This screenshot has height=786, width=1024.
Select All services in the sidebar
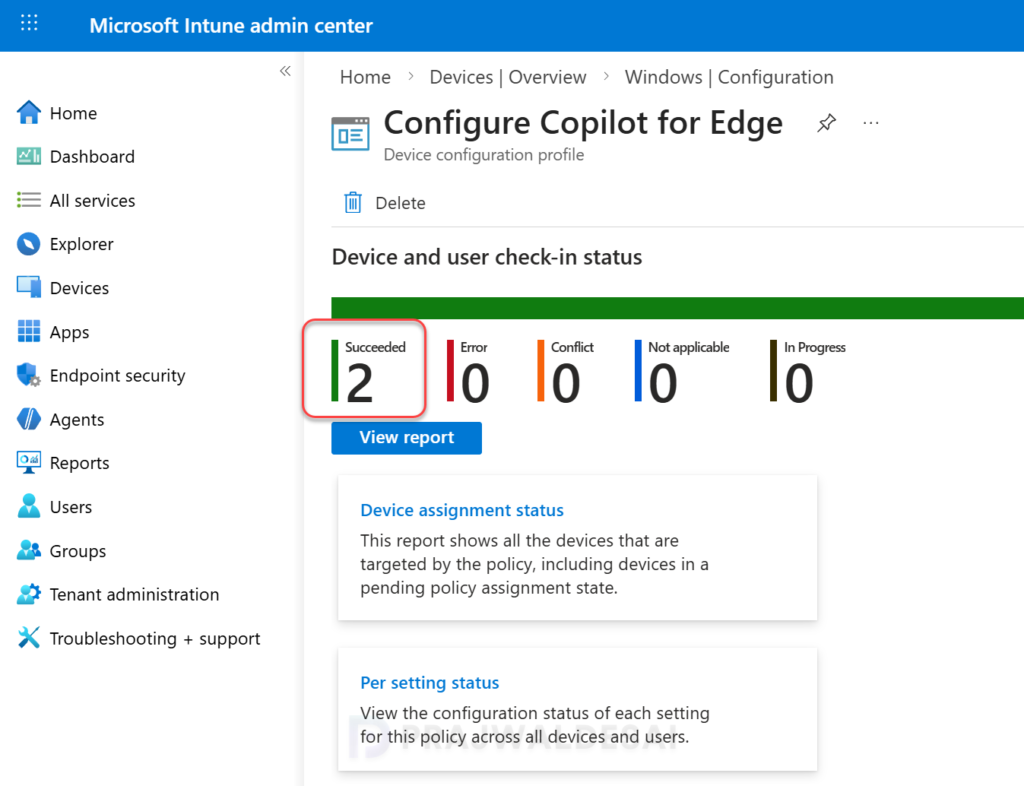coord(92,200)
